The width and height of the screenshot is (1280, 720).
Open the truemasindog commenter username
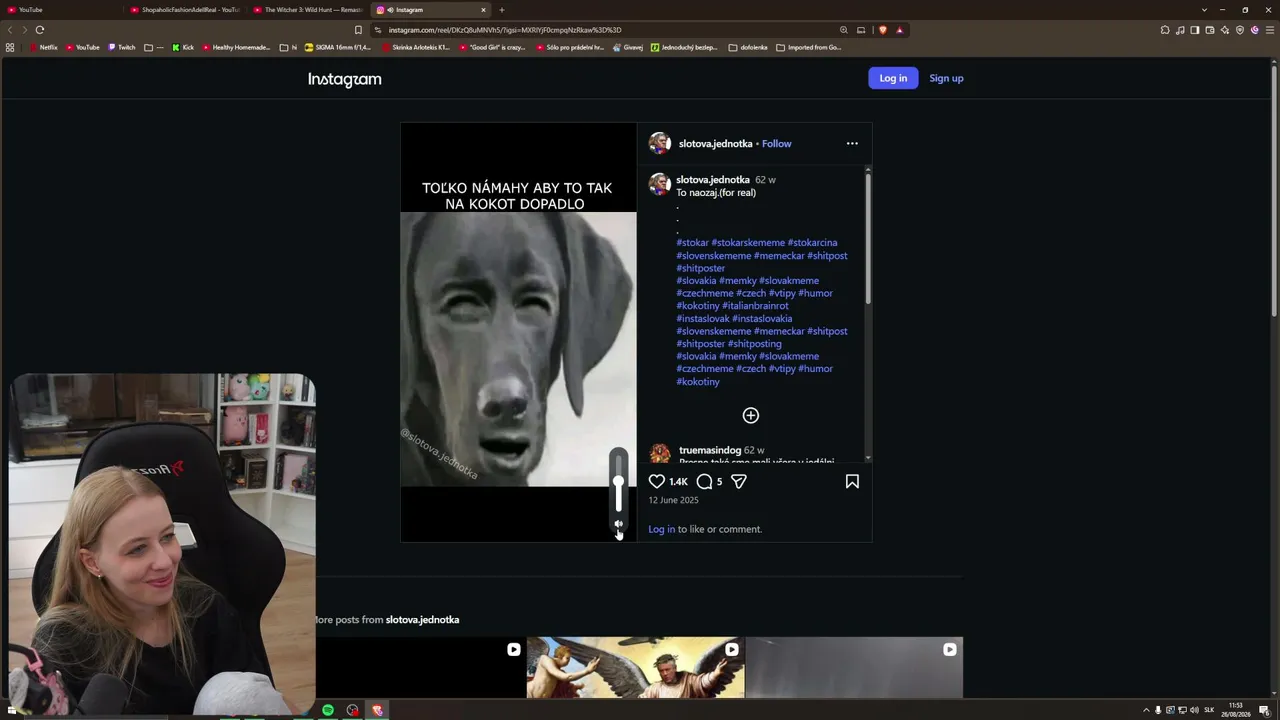[710, 451]
